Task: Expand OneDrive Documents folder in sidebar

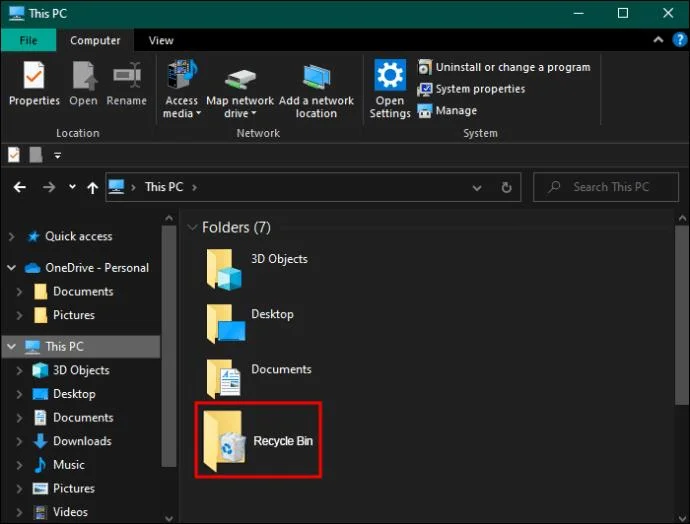Action: coord(19,292)
